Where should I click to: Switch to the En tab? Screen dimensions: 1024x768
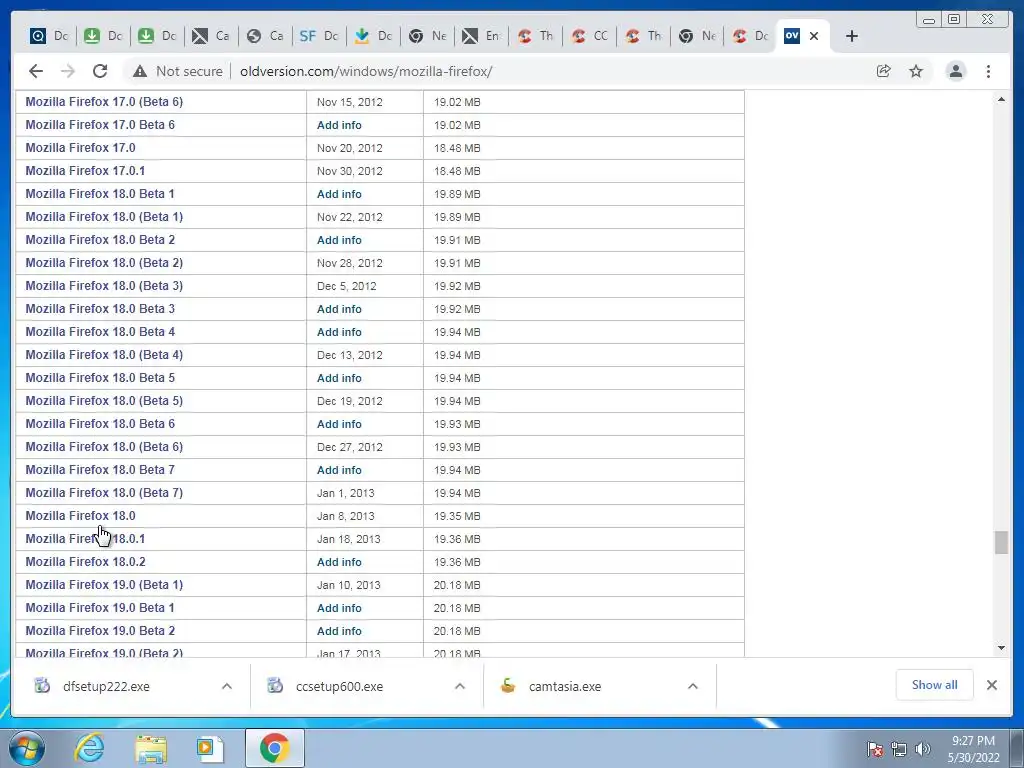point(481,36)
